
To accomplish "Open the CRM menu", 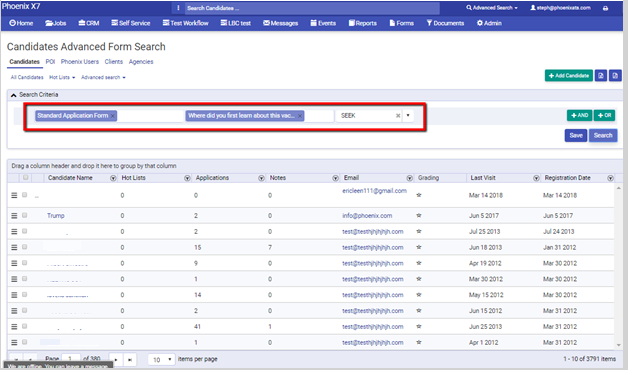I will pos(89,23).
